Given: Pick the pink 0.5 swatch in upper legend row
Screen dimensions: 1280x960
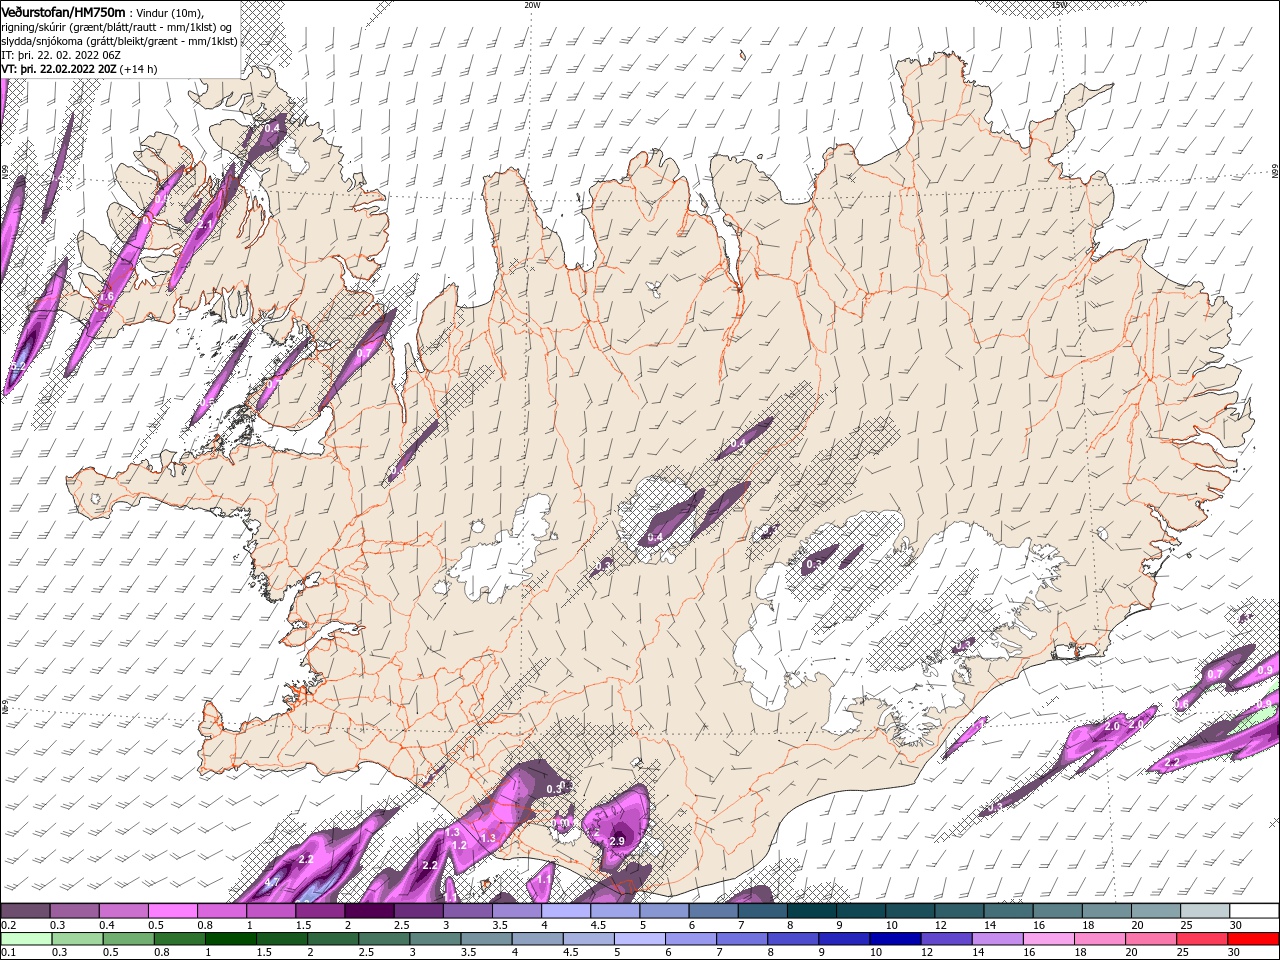Looking at the screenshot, I should tap(172, 911).
